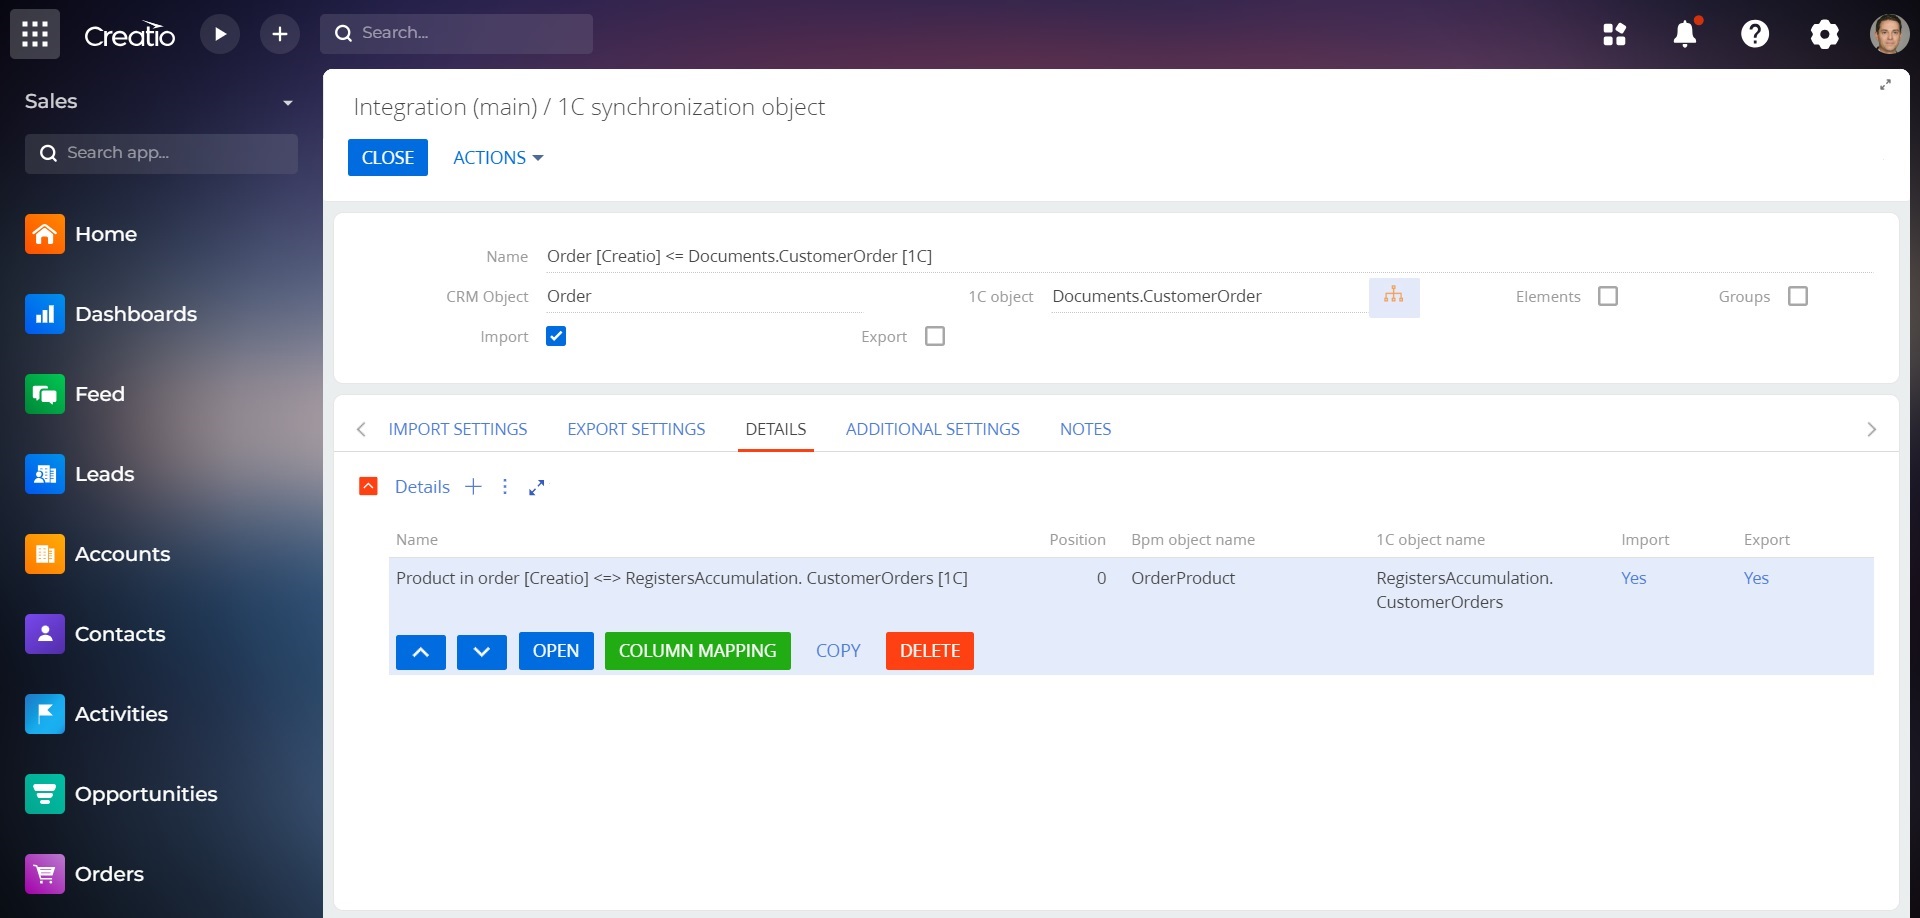Open the Sales workplace dropdown
The width and height of the screenshot is (1920, 918).
point(288,102)
